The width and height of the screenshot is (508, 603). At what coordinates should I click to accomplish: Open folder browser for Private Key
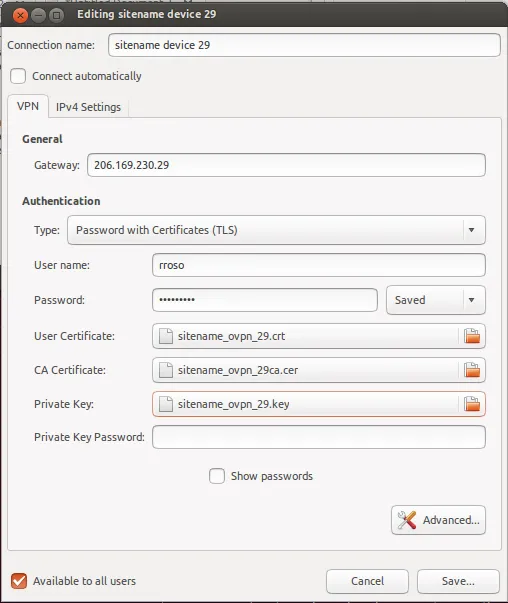coord(472,404)
